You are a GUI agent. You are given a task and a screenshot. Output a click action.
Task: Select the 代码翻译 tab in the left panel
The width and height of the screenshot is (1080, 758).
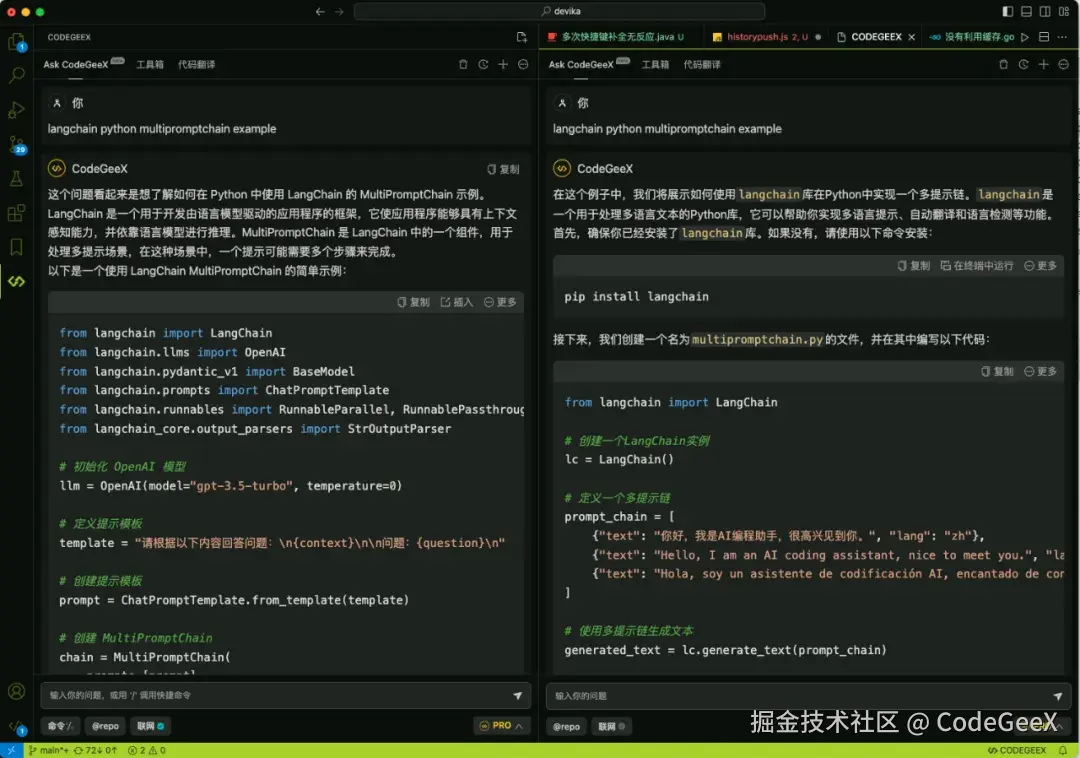[x=196, y=65]
